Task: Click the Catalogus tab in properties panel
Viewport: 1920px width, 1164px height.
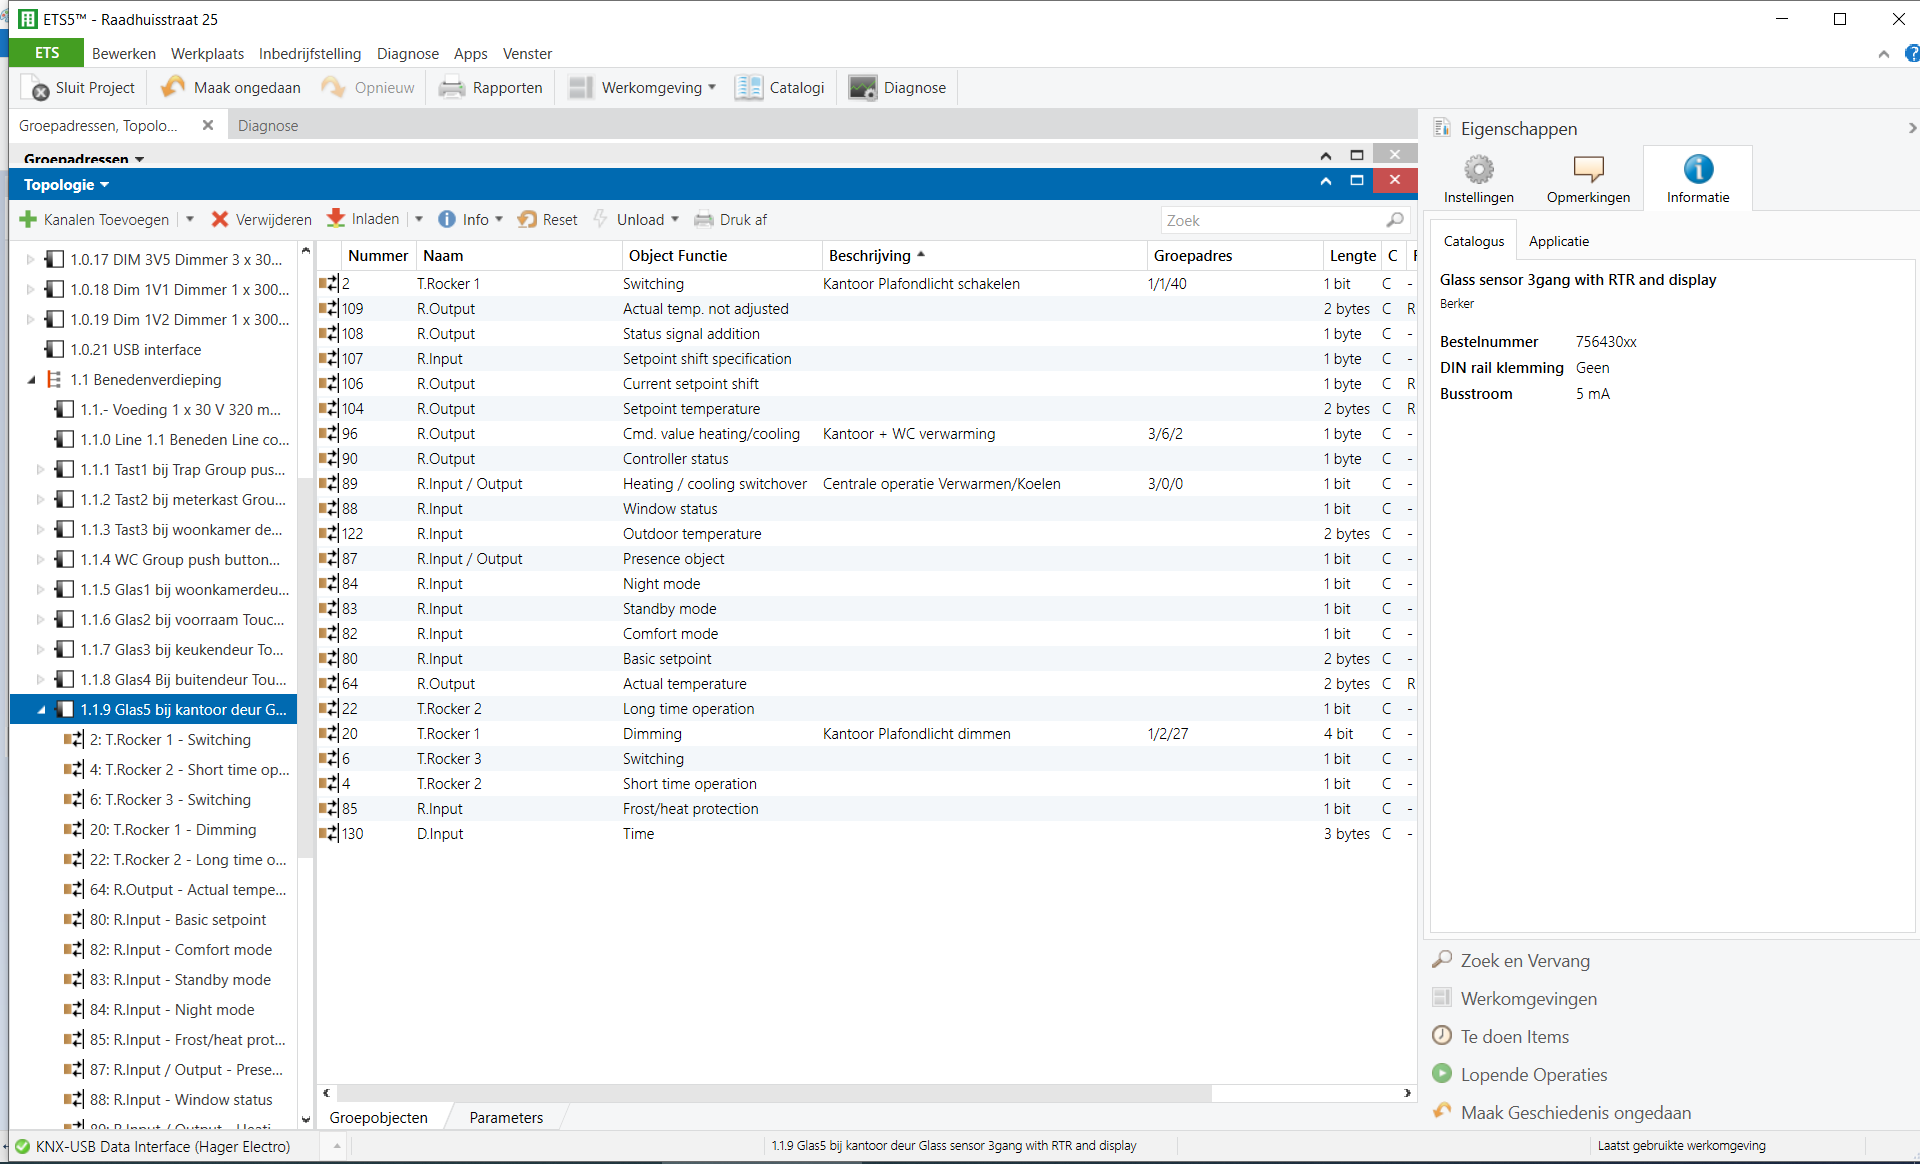Action: point(1474,241)
